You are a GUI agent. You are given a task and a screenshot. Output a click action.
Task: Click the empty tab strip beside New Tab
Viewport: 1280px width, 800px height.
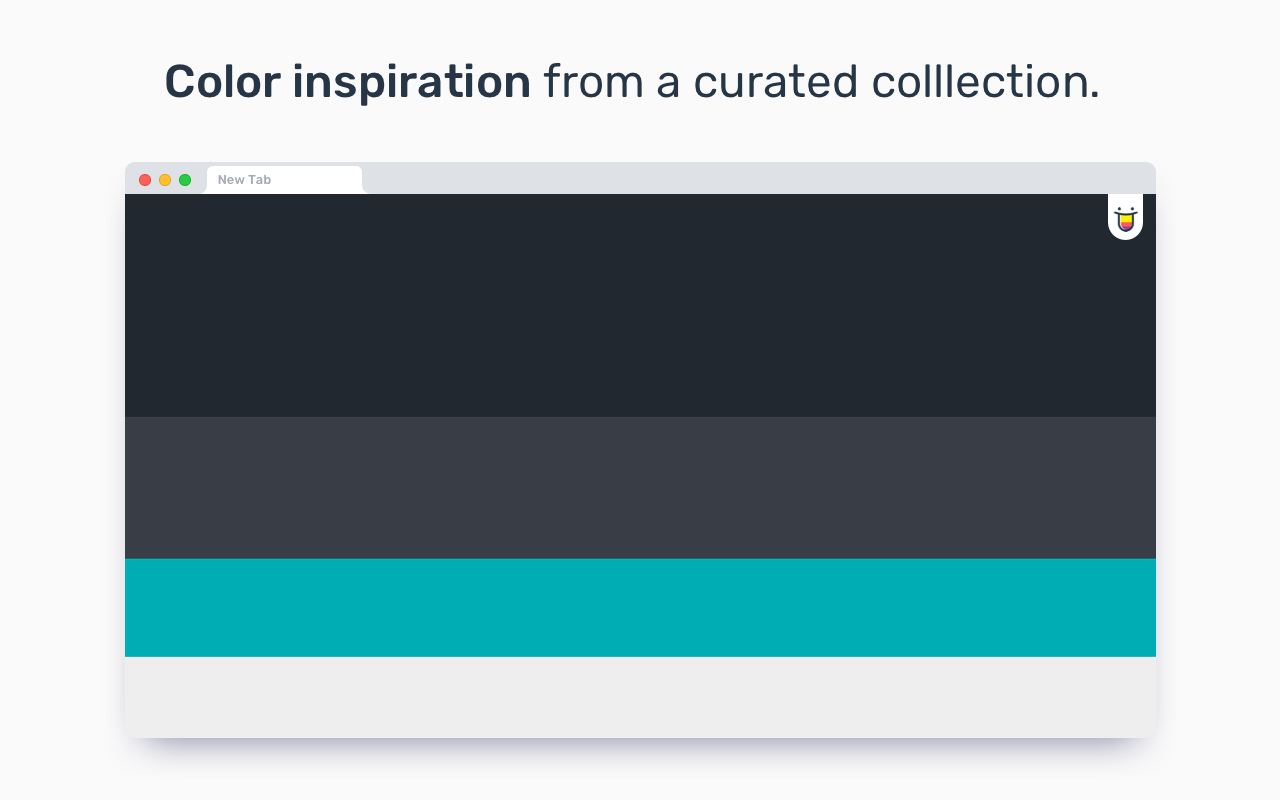click(x=760, y=178)
